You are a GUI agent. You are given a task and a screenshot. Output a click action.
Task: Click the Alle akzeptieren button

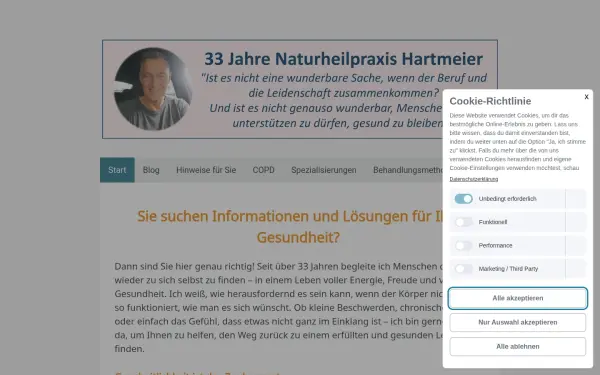coord(517,298)
